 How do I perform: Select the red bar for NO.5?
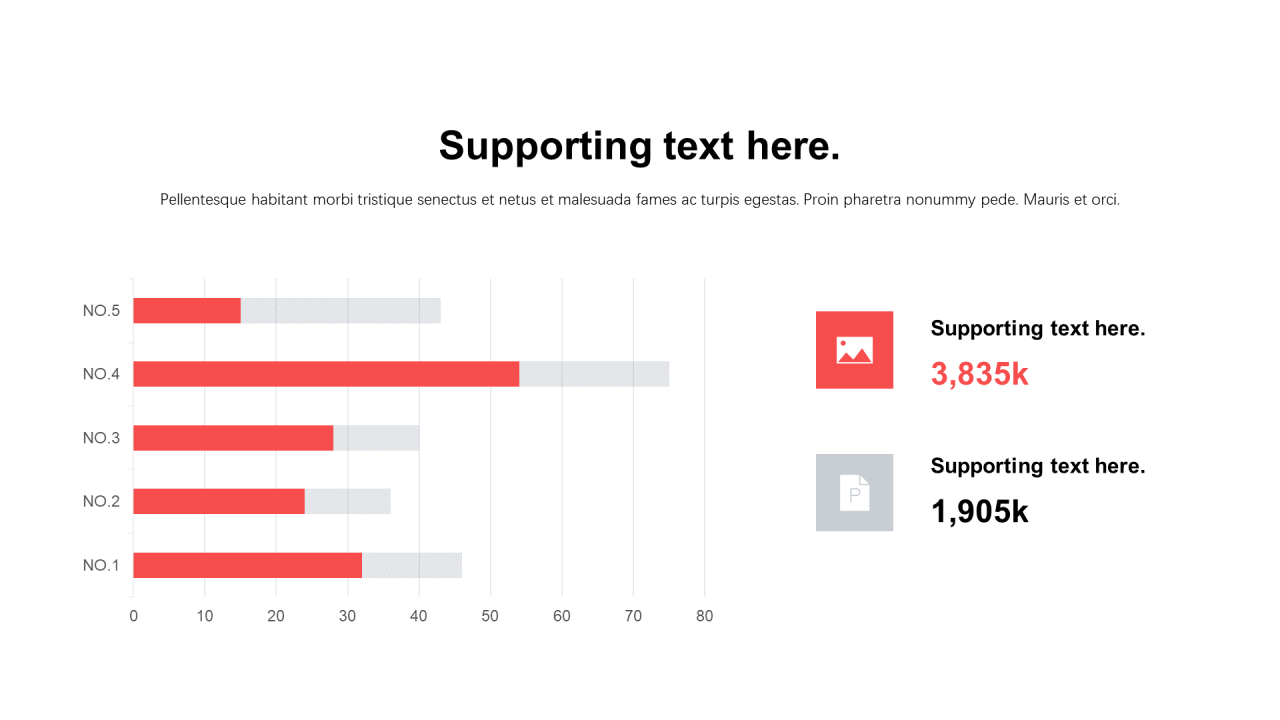tap(187, 311)
